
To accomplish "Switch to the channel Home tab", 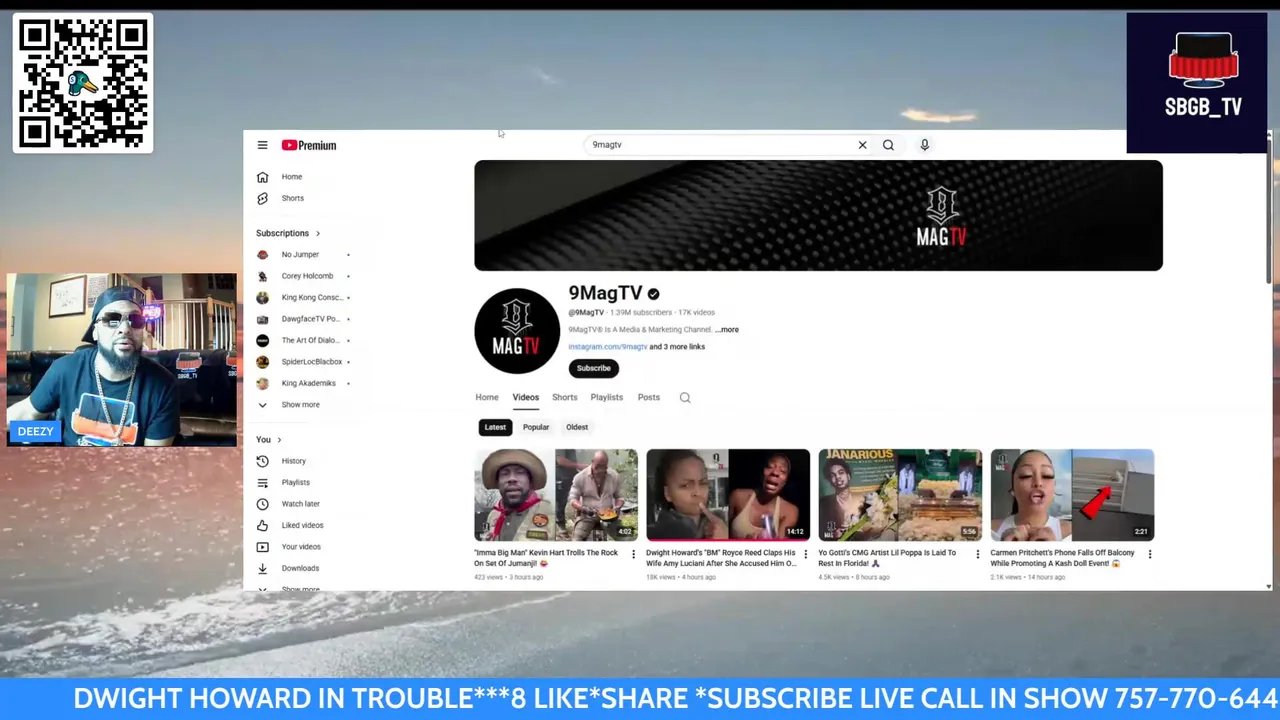I will coord(486,397).
